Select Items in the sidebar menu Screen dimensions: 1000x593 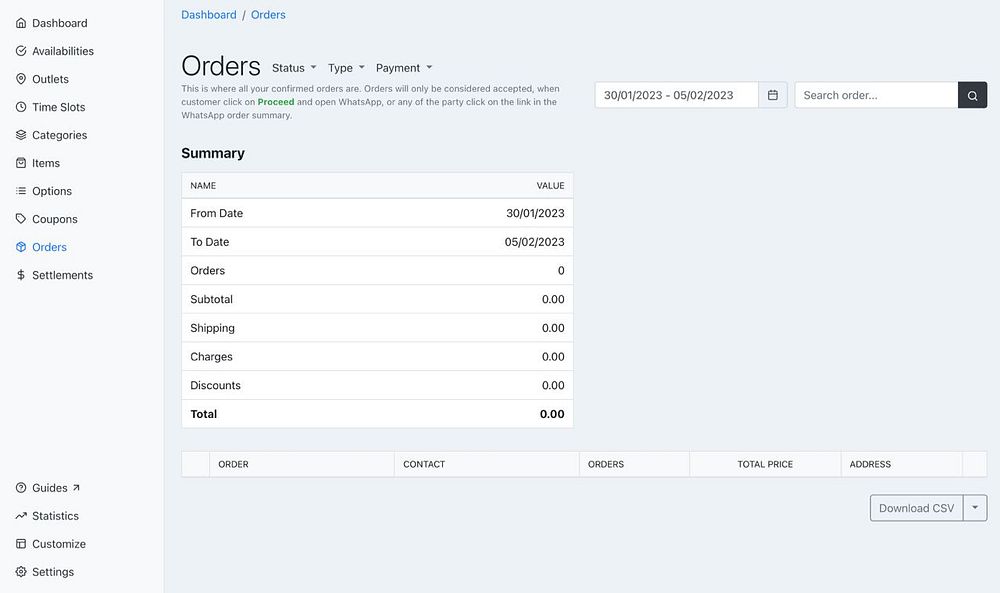click(x=38, y=163)
